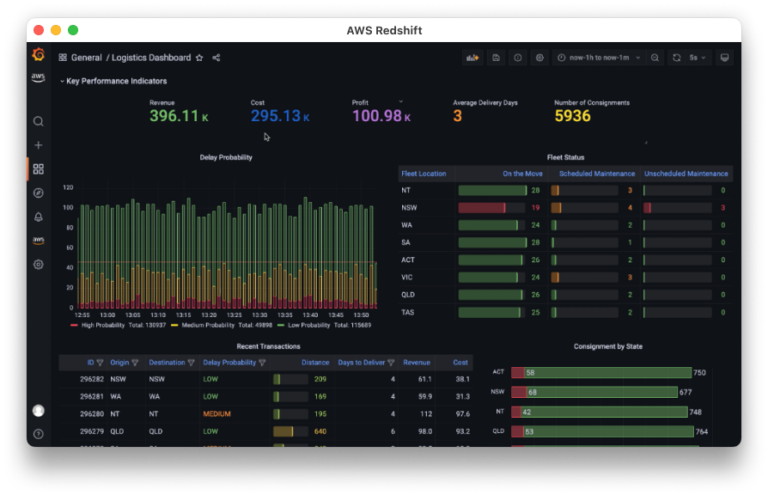This screenshot has height=495, width=768.
Task: Open the Delay Probability column filter
Action: coord(262,363)
